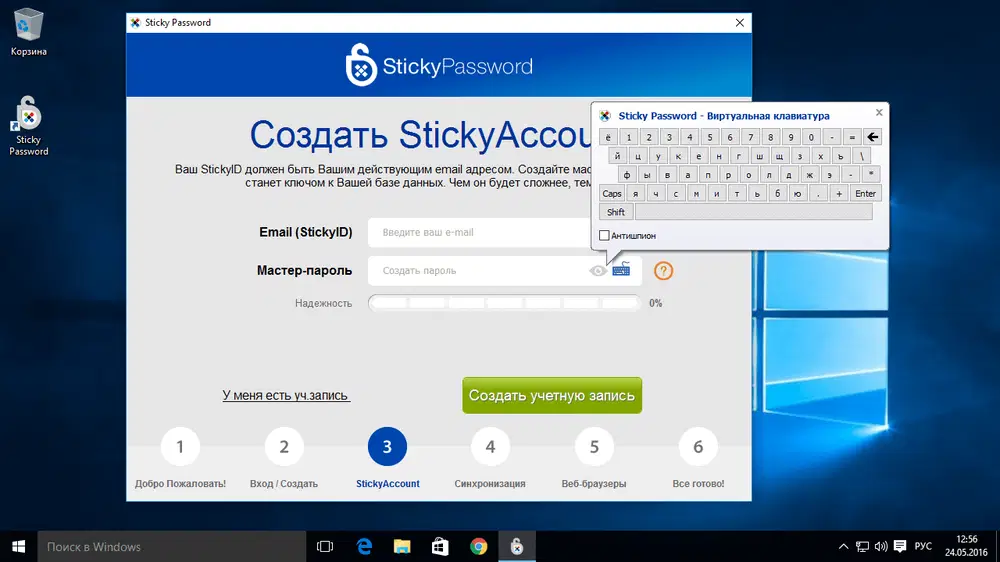
Task: Click virtual keyboard title bar icon
Action: [605, 115]
